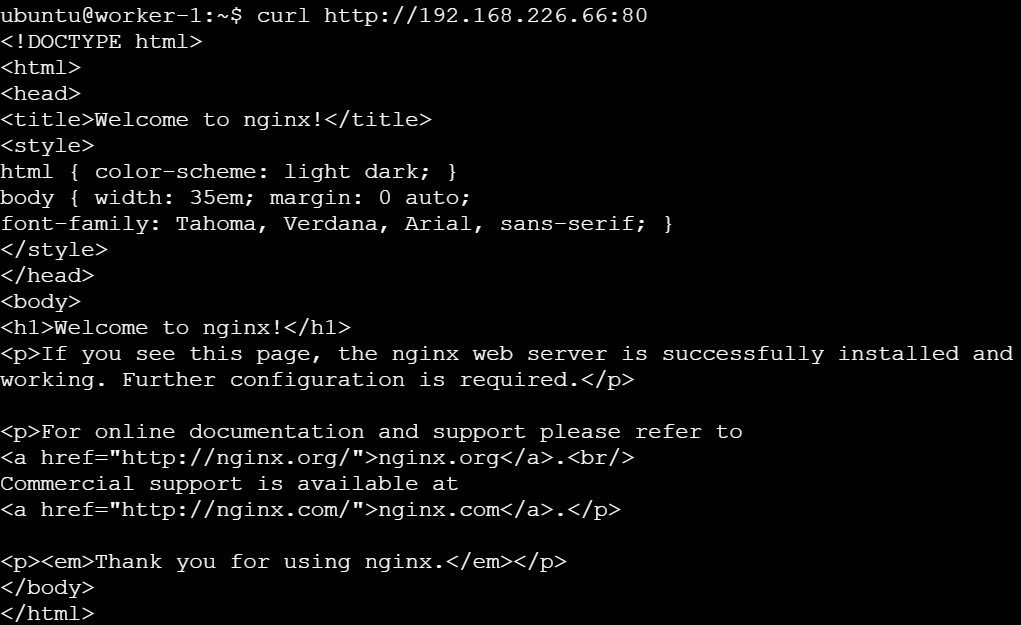Click the color-scheme: light dark text
This screenshot has height=625, width=1021.
coord(262,172)
